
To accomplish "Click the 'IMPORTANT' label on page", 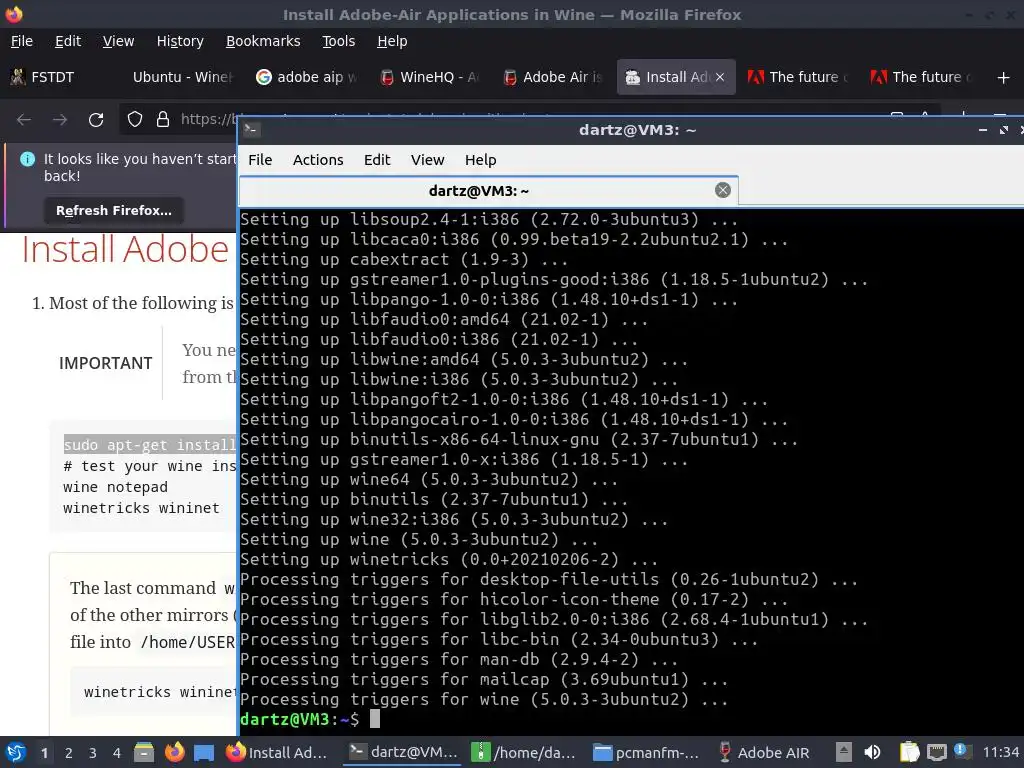I will pos(105,363).
